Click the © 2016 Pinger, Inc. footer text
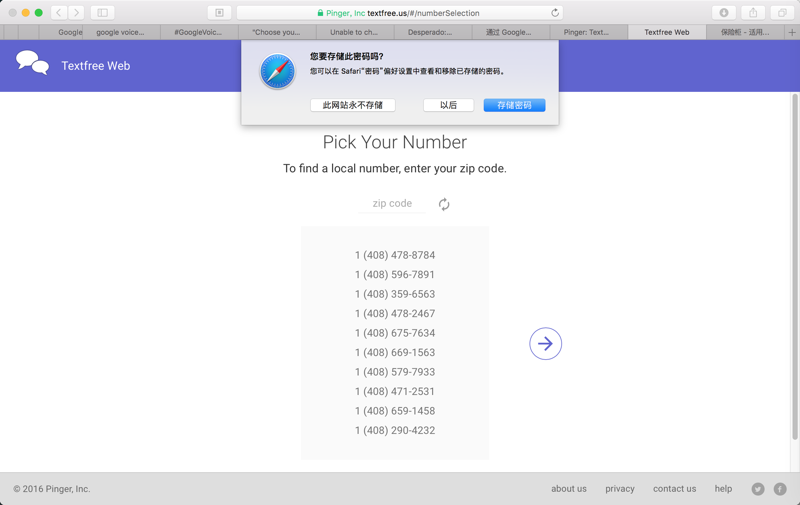Screen dimensions: 800x505 52,489
